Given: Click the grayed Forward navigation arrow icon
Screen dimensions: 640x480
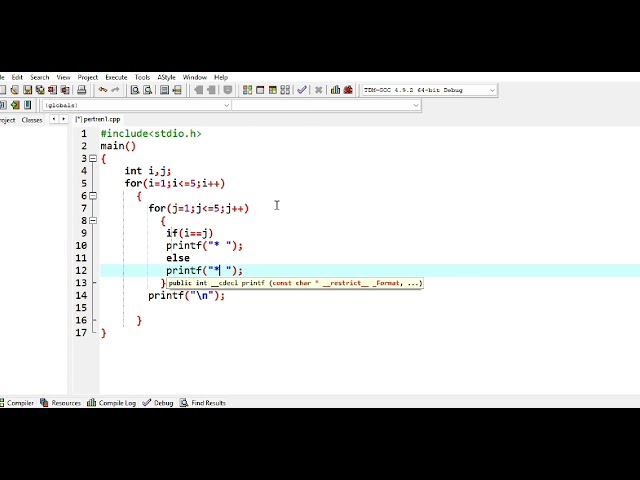Looking at the screenshot, I should (x=211, y=90).
